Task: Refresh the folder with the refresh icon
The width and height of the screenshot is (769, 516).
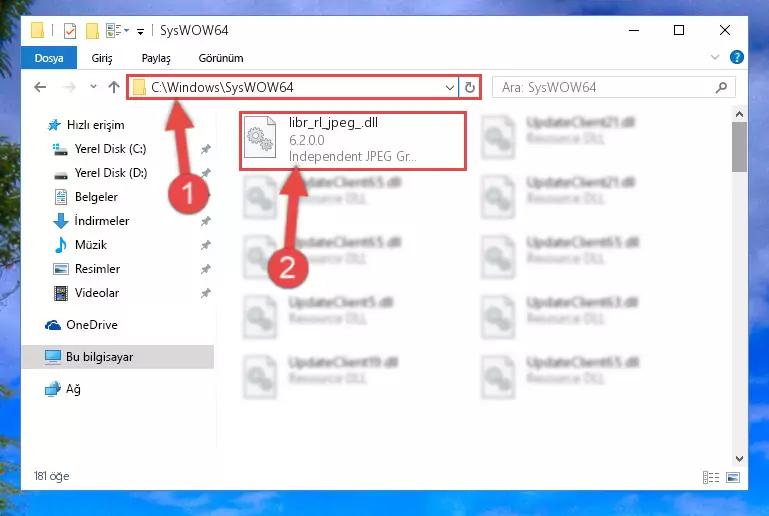Action: tap(469, 88)
